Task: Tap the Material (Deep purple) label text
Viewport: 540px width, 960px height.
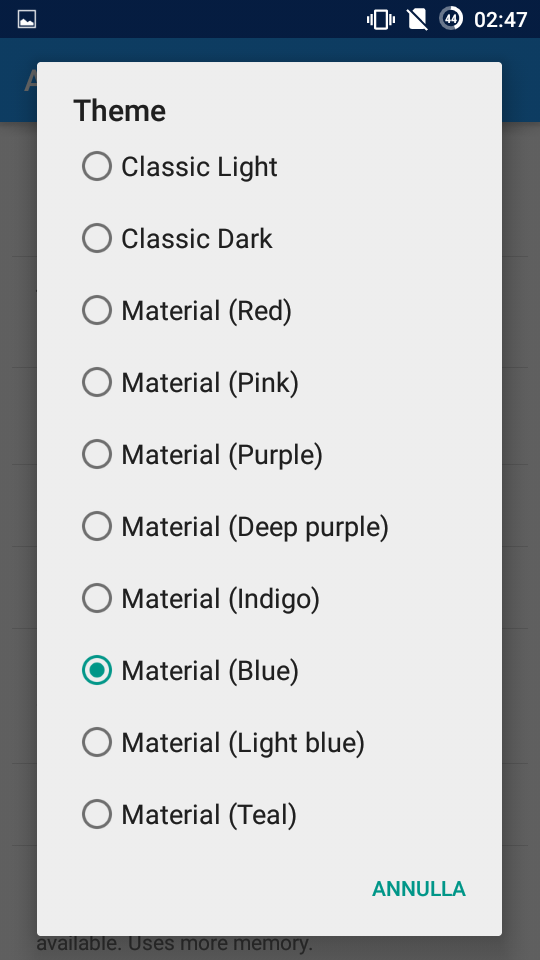Action: (255, 527)
